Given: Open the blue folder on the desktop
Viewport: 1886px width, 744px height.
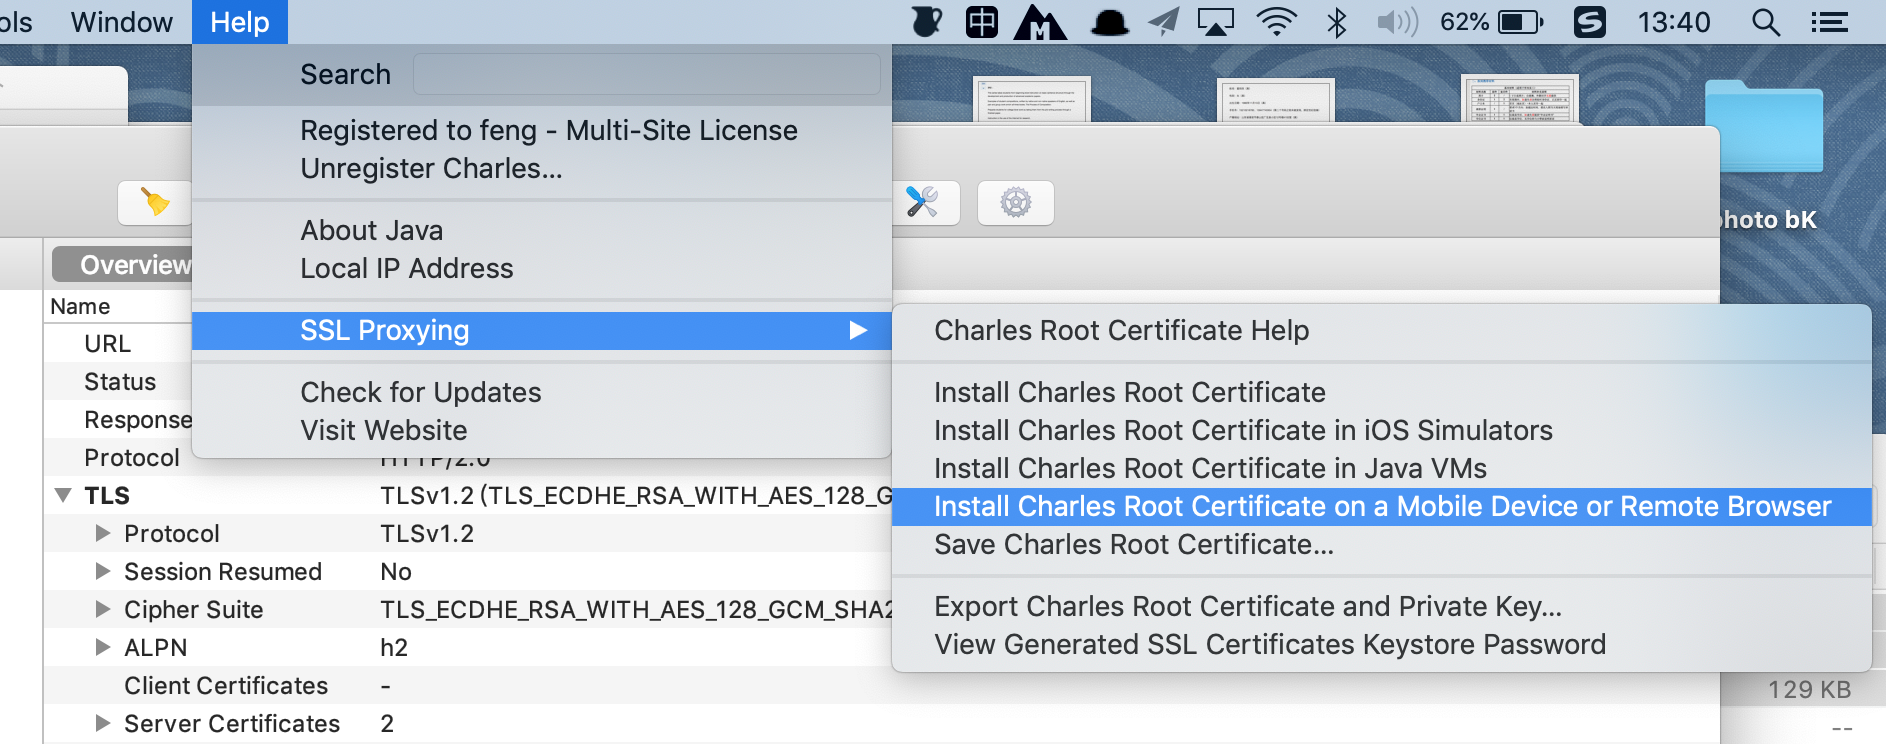Looking at the screenshot, I should coord(1764,126).
